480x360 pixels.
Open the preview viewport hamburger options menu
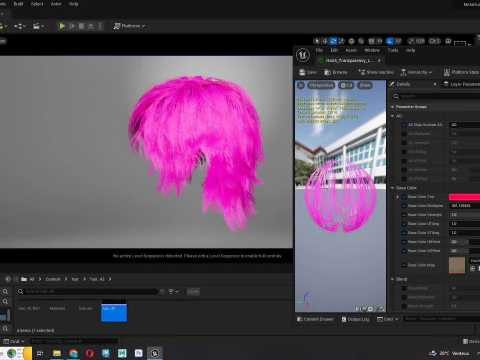[x=301, y=85]
